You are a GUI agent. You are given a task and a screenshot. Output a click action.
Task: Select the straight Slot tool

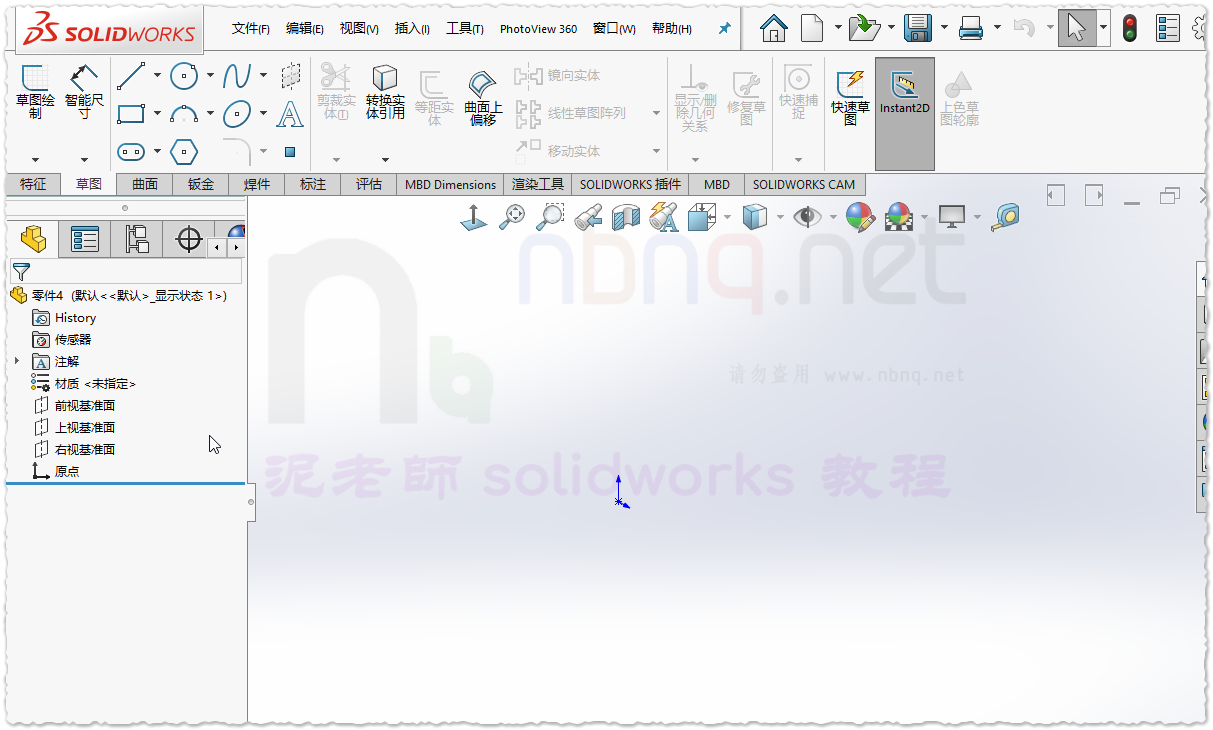click(131, 151)
